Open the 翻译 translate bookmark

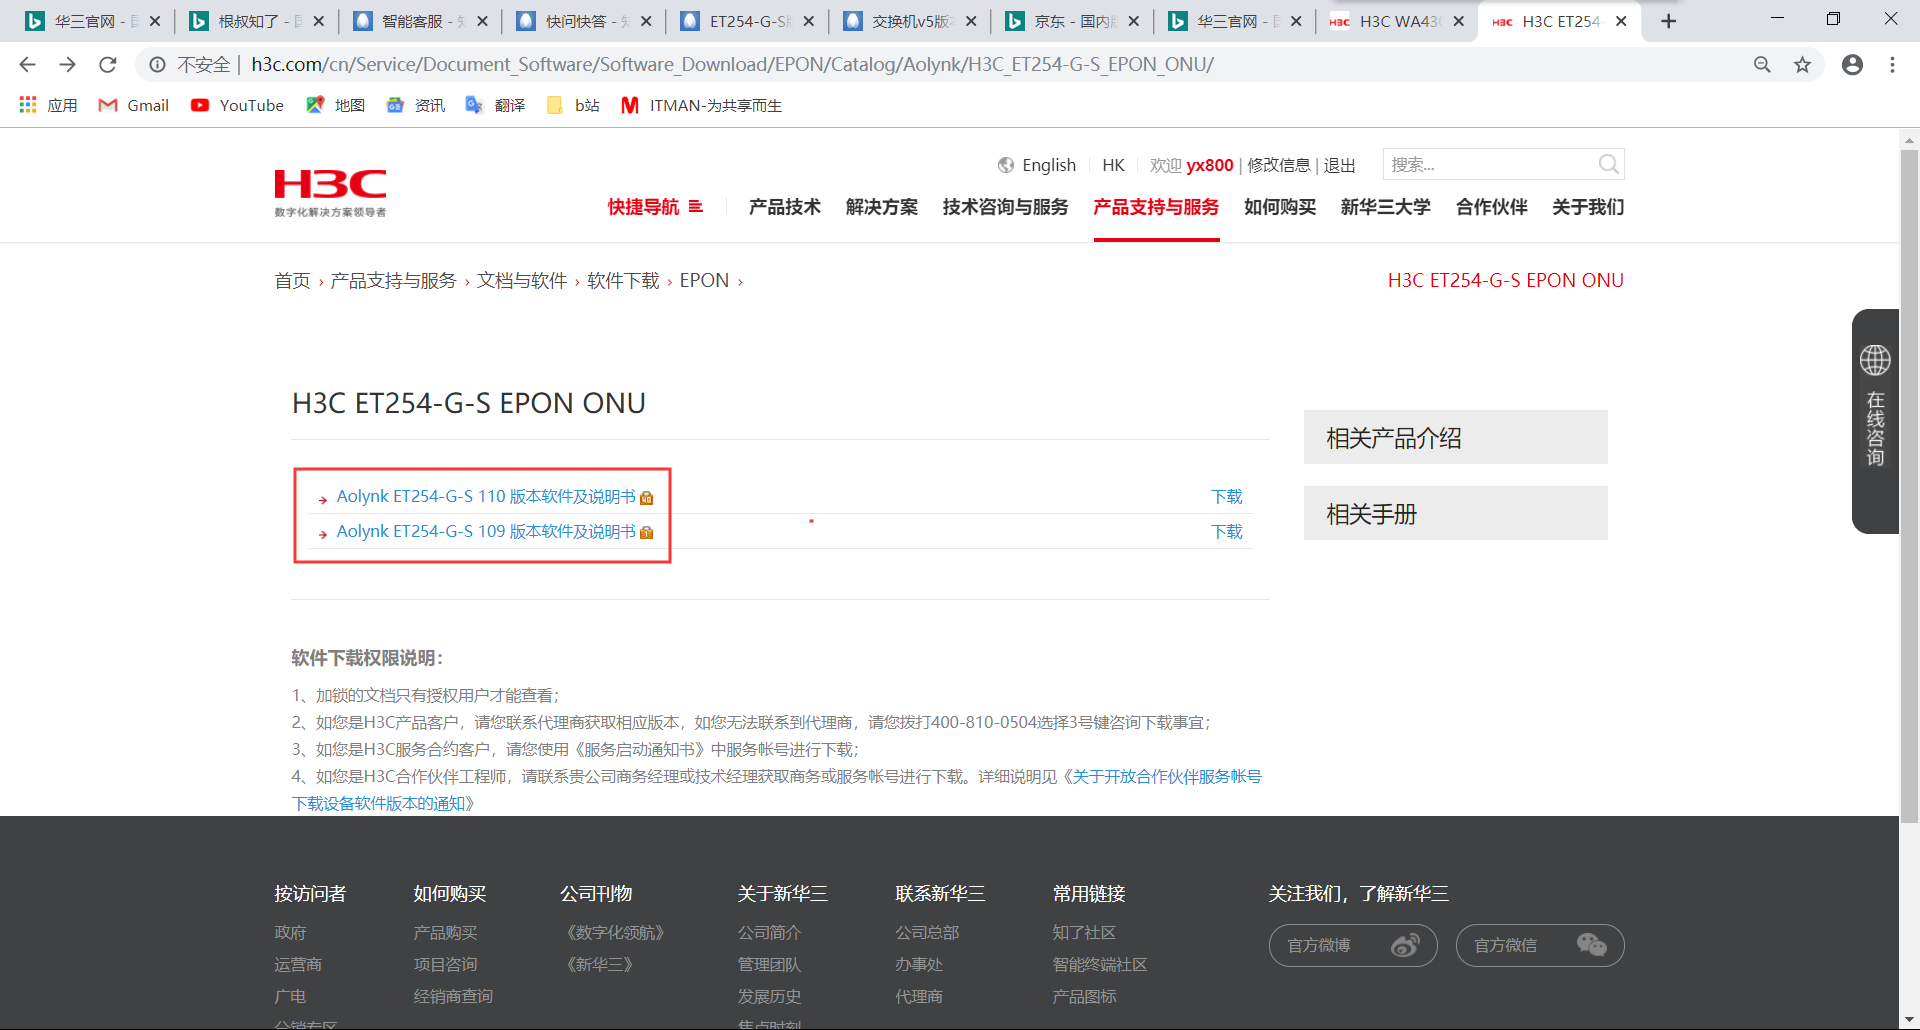point(496,105)
